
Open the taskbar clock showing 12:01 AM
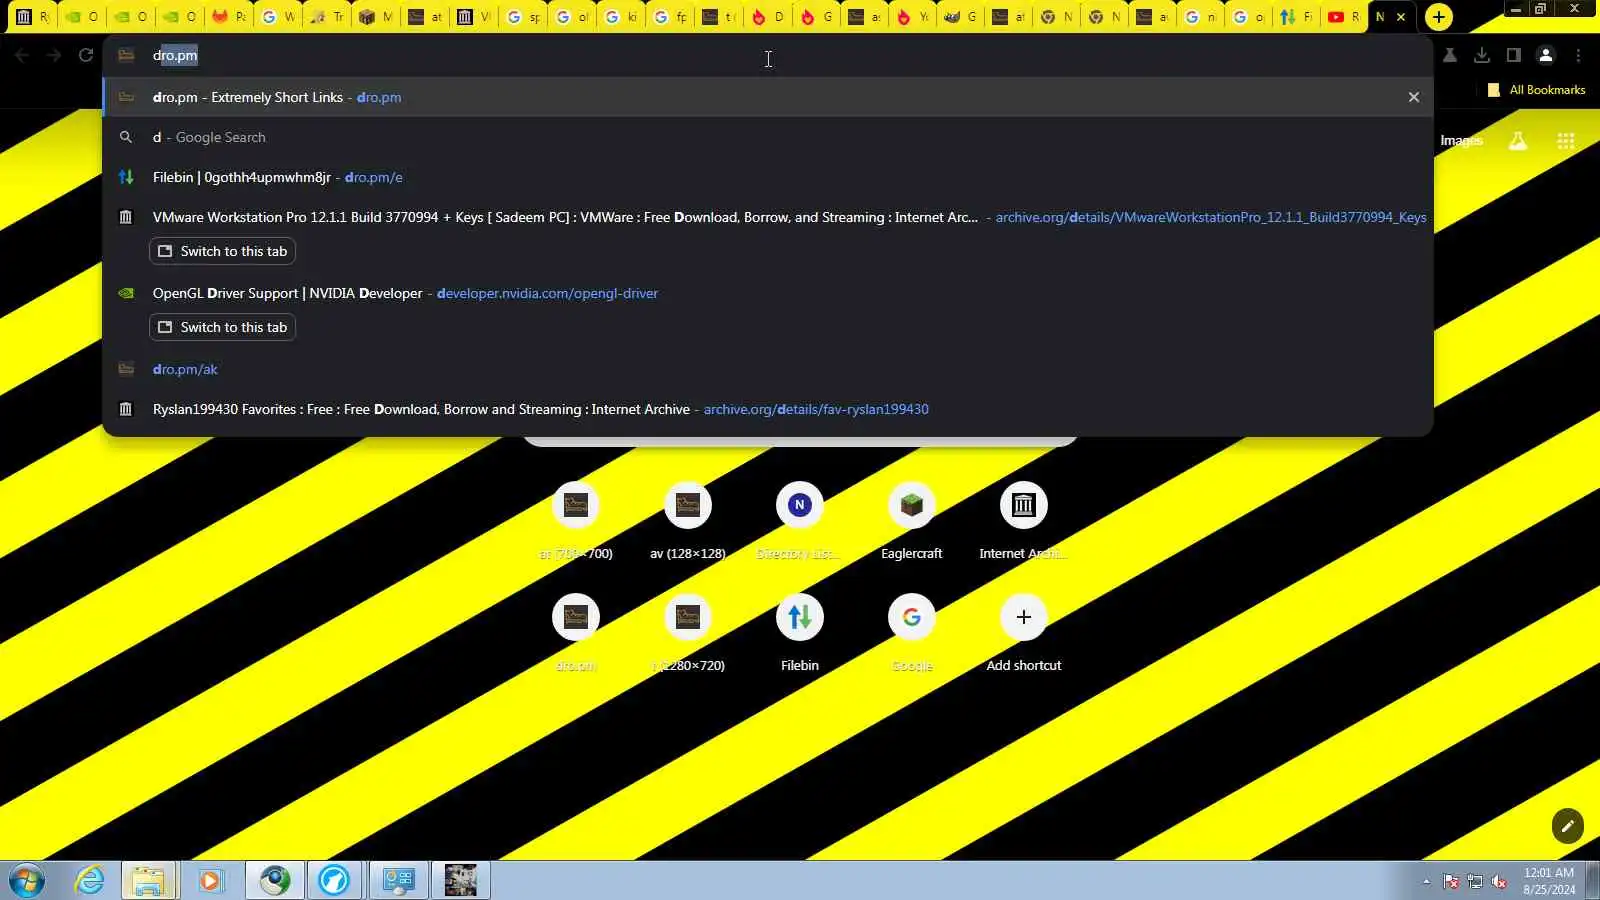point(1549,881)
